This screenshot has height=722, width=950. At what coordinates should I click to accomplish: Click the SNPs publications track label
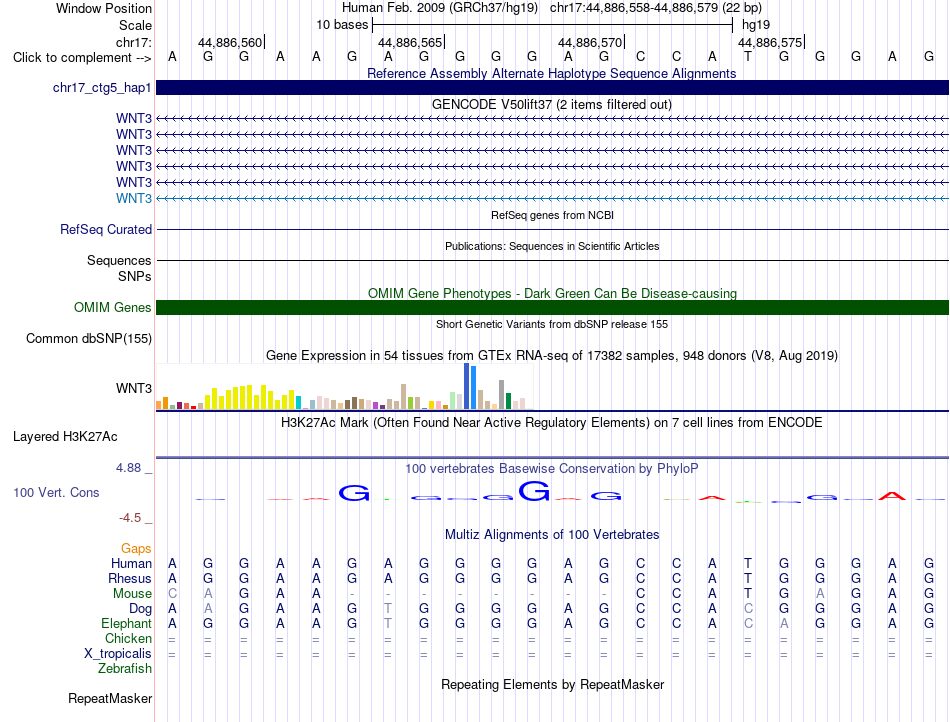click(x=135, y=276)
